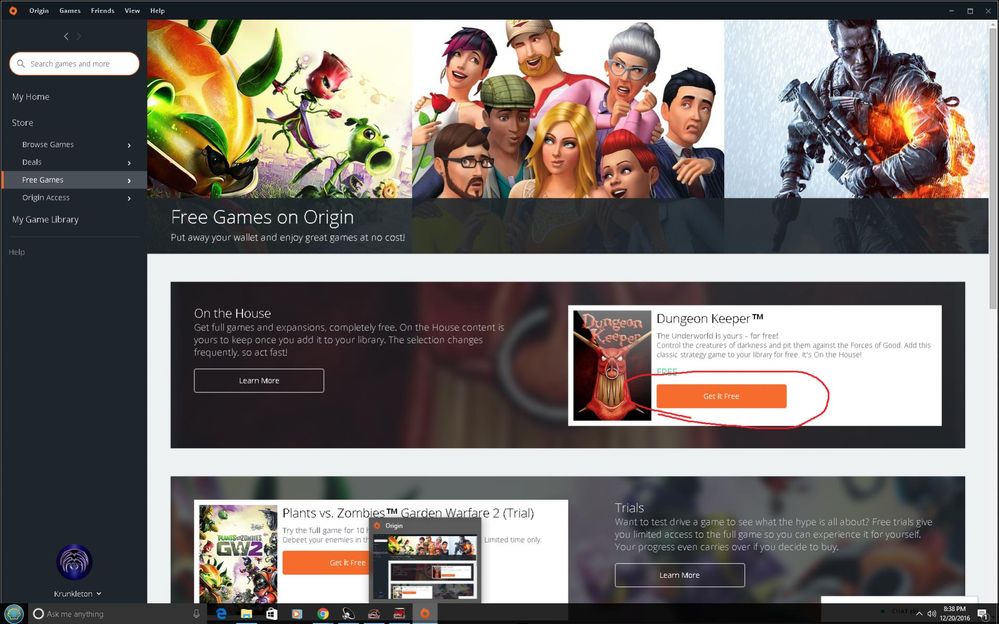Launch Google Chrome from the taskbar
This screenshot has width=999, height=624.
(323, 614)
